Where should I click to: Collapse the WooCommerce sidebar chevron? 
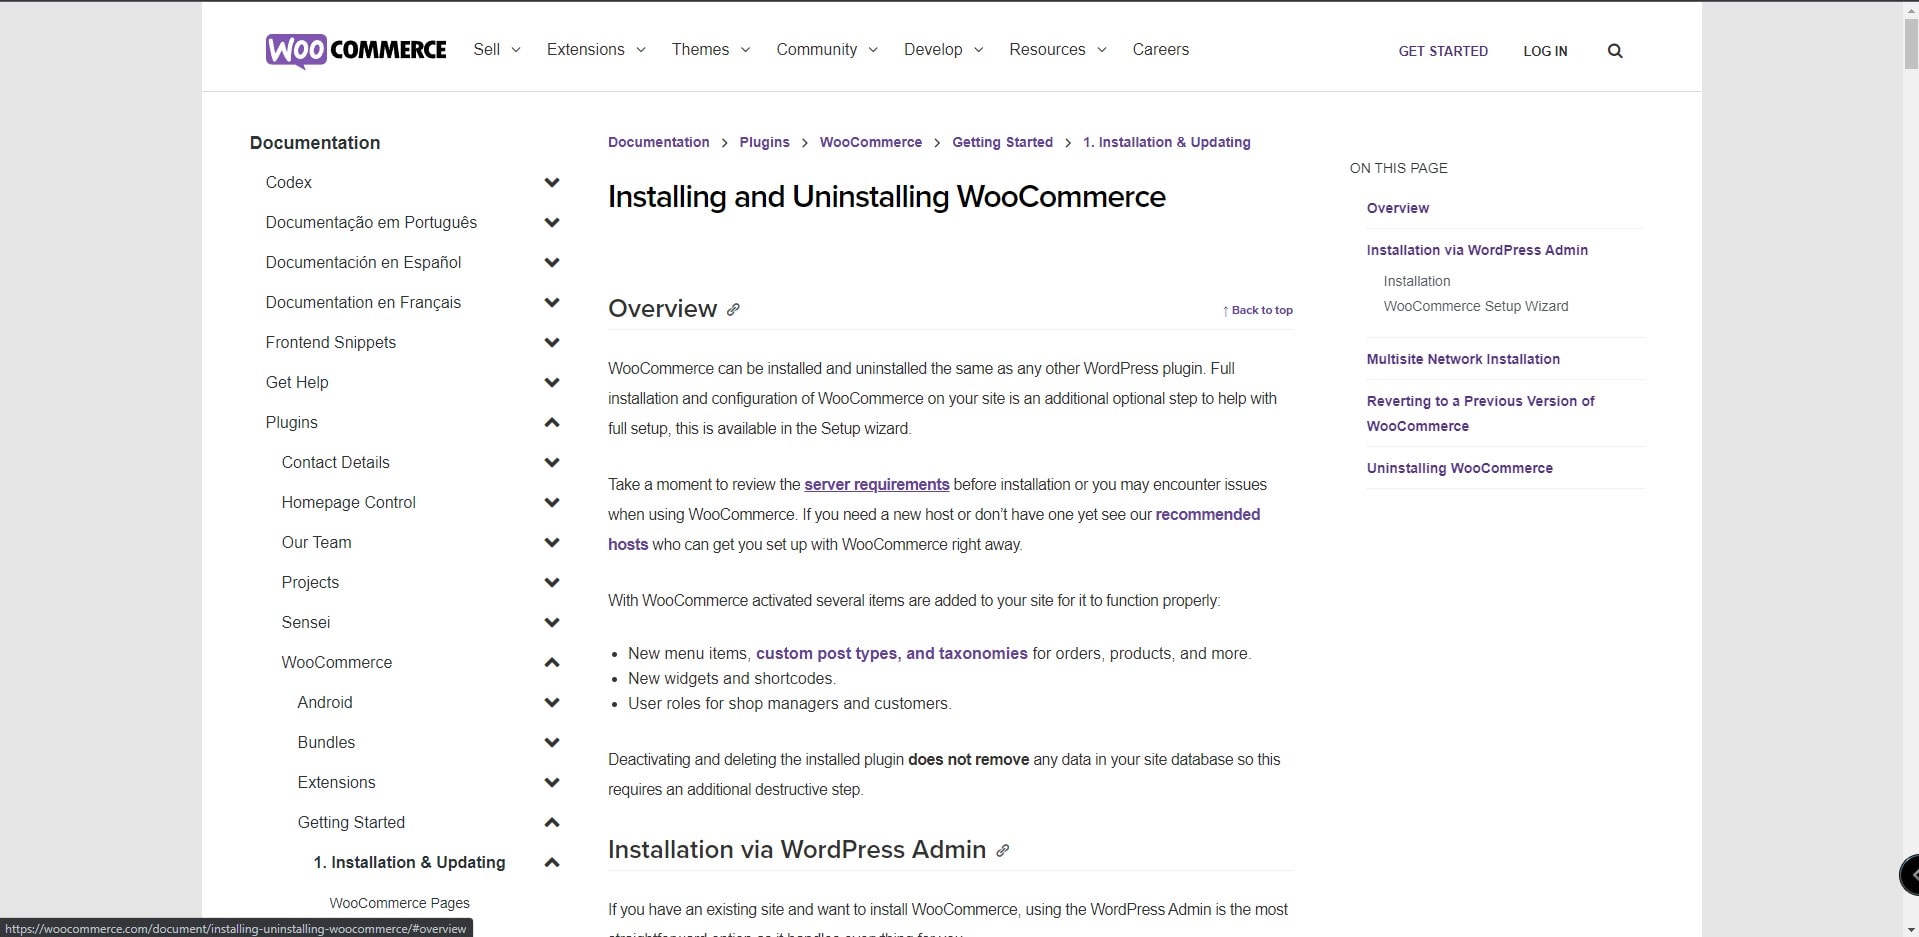pos(552,663)
